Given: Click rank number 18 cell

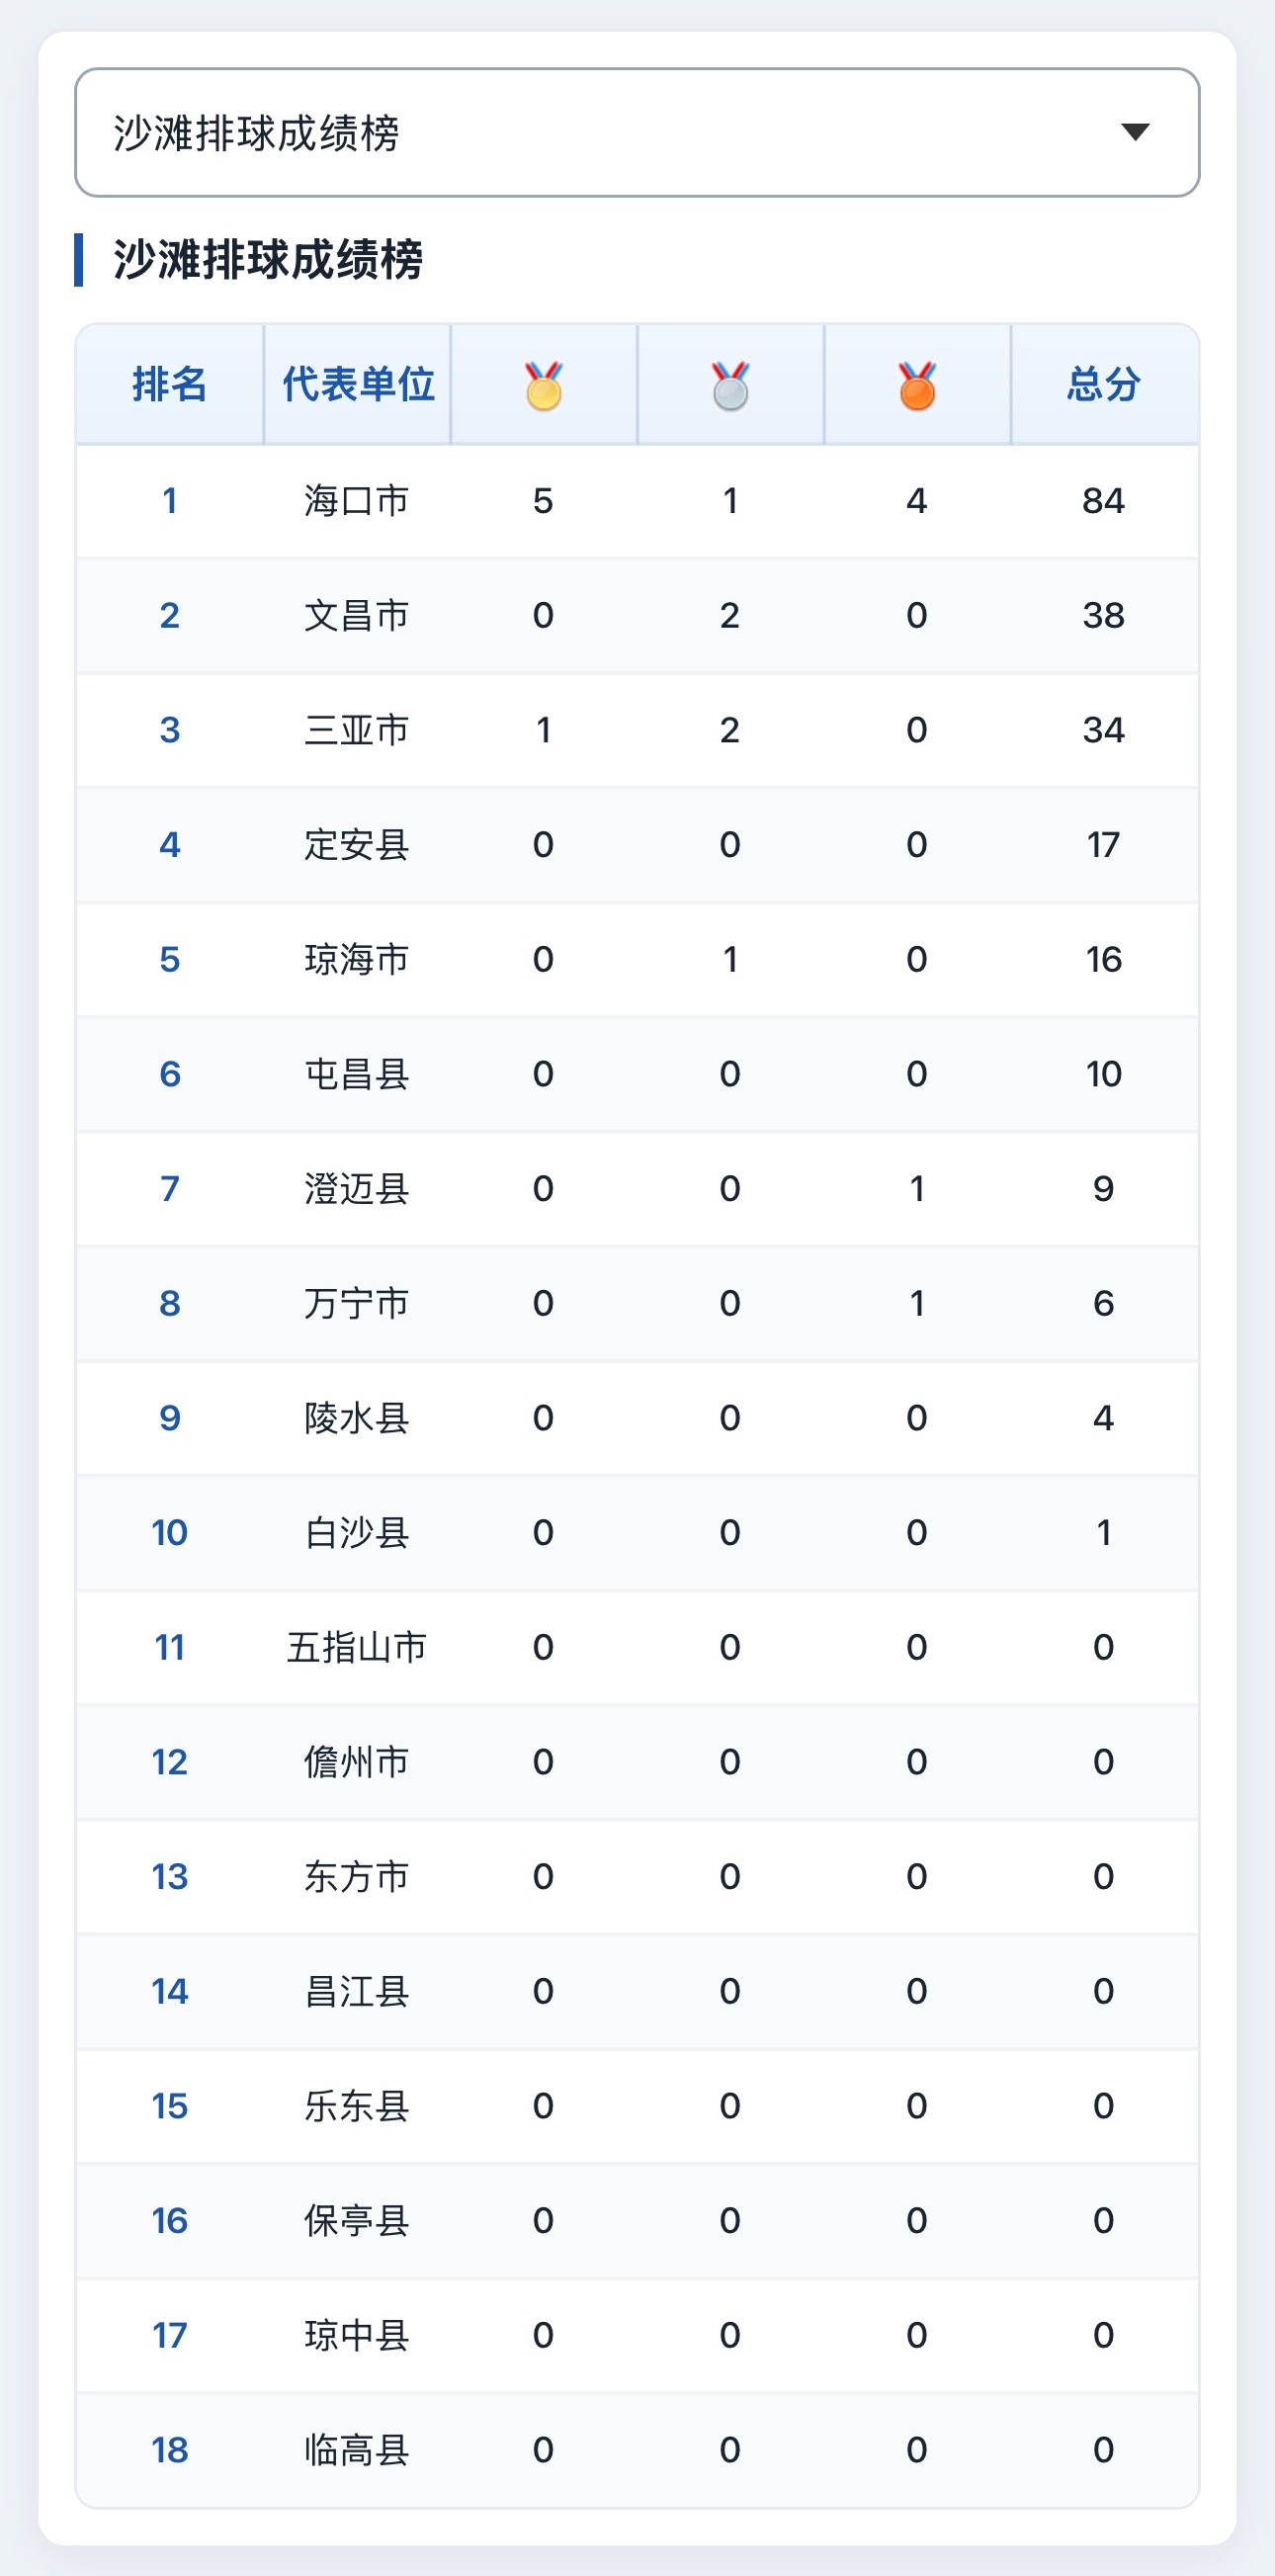Looking at the screenshot, I should [x=170, y=2450].
